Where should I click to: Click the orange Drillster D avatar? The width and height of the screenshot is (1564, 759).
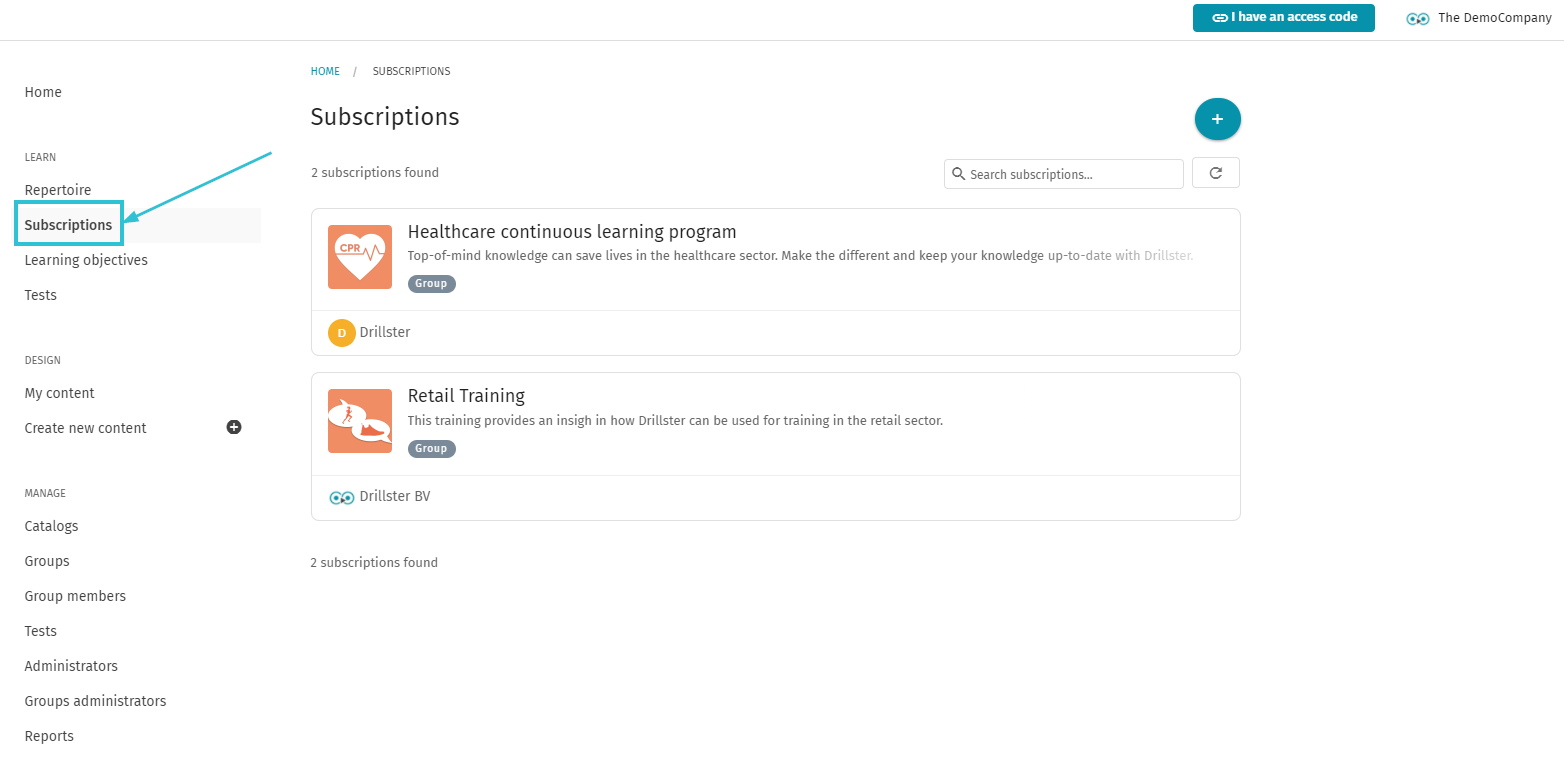click(342, 333)
